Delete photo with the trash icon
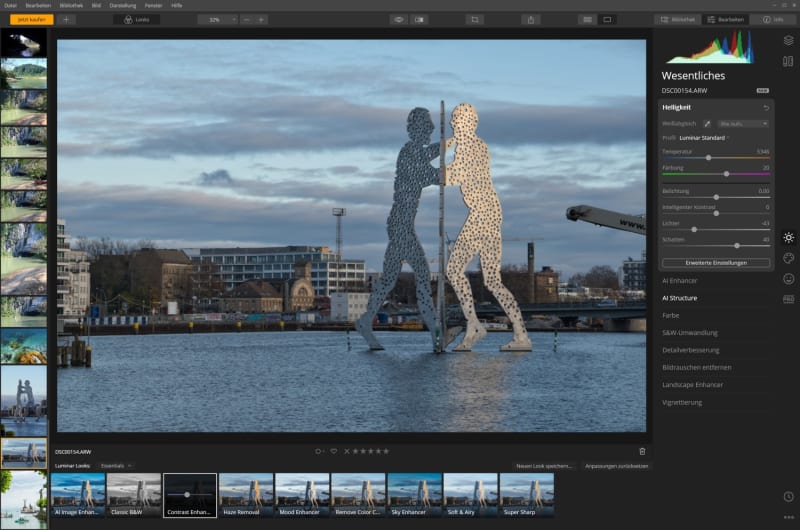The height and width of the screenshot is (530, 800). coord(642,451)
